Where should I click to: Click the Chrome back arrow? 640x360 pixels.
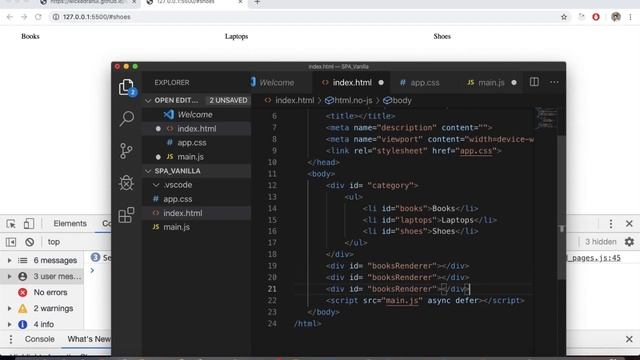(10, 17)
